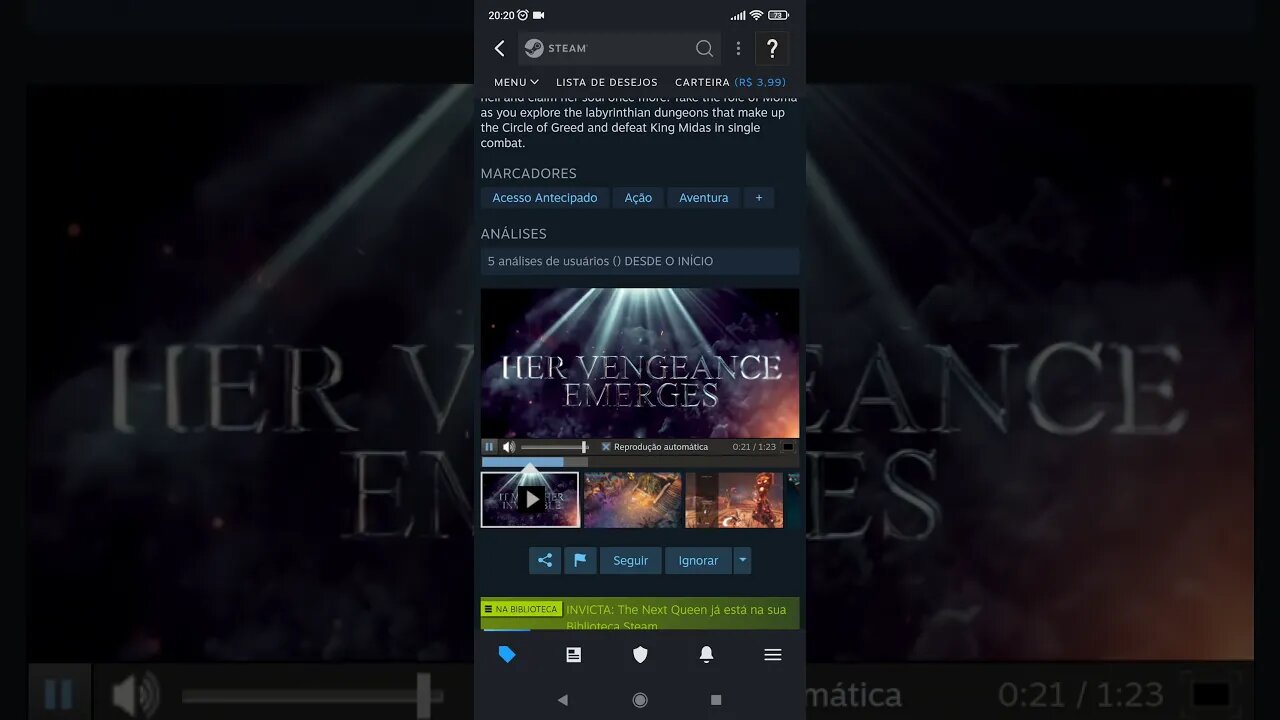This screenshot has width=1280, height=720.
Task: Select the third screenshot thumbnail with skull
Action: (734, 499)
